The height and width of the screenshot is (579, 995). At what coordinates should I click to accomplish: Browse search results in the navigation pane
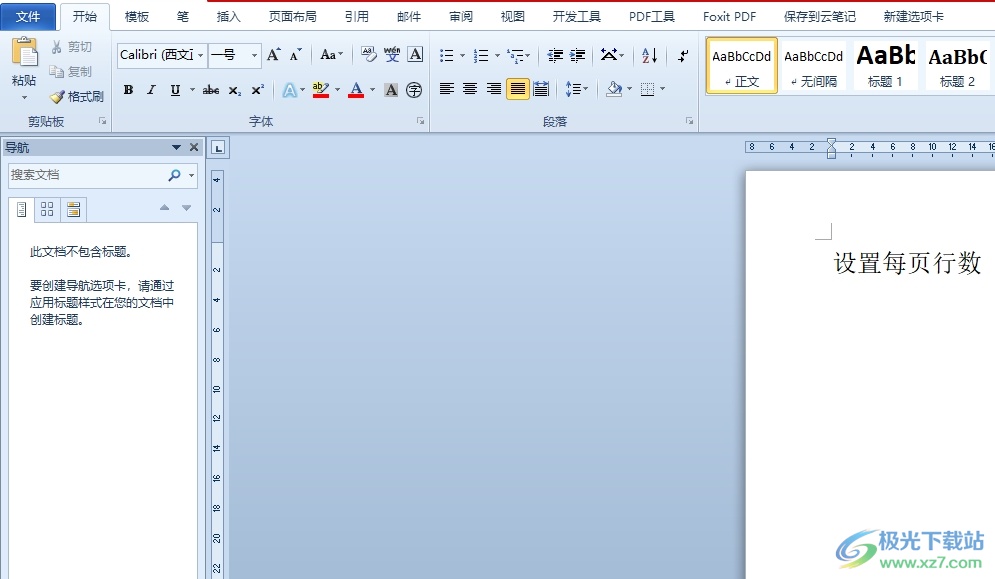click(74, 210)
